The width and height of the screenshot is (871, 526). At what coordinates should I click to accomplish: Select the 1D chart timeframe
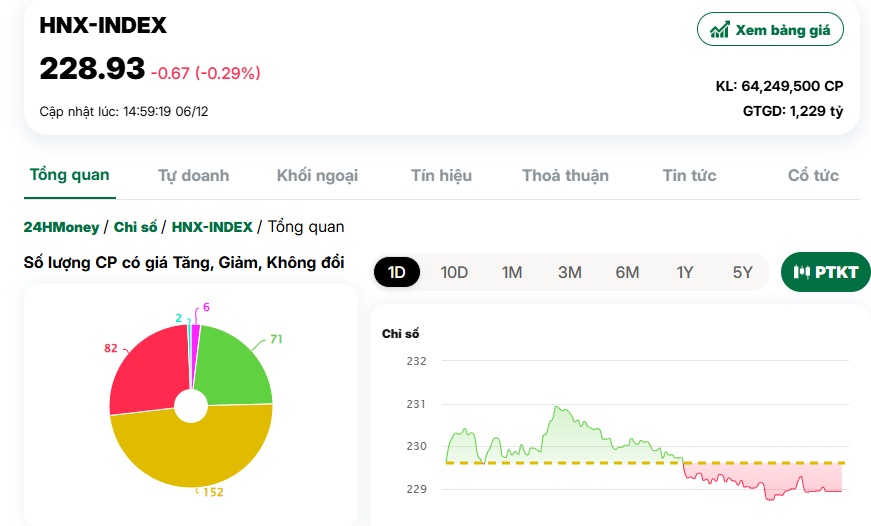point(397,272)
